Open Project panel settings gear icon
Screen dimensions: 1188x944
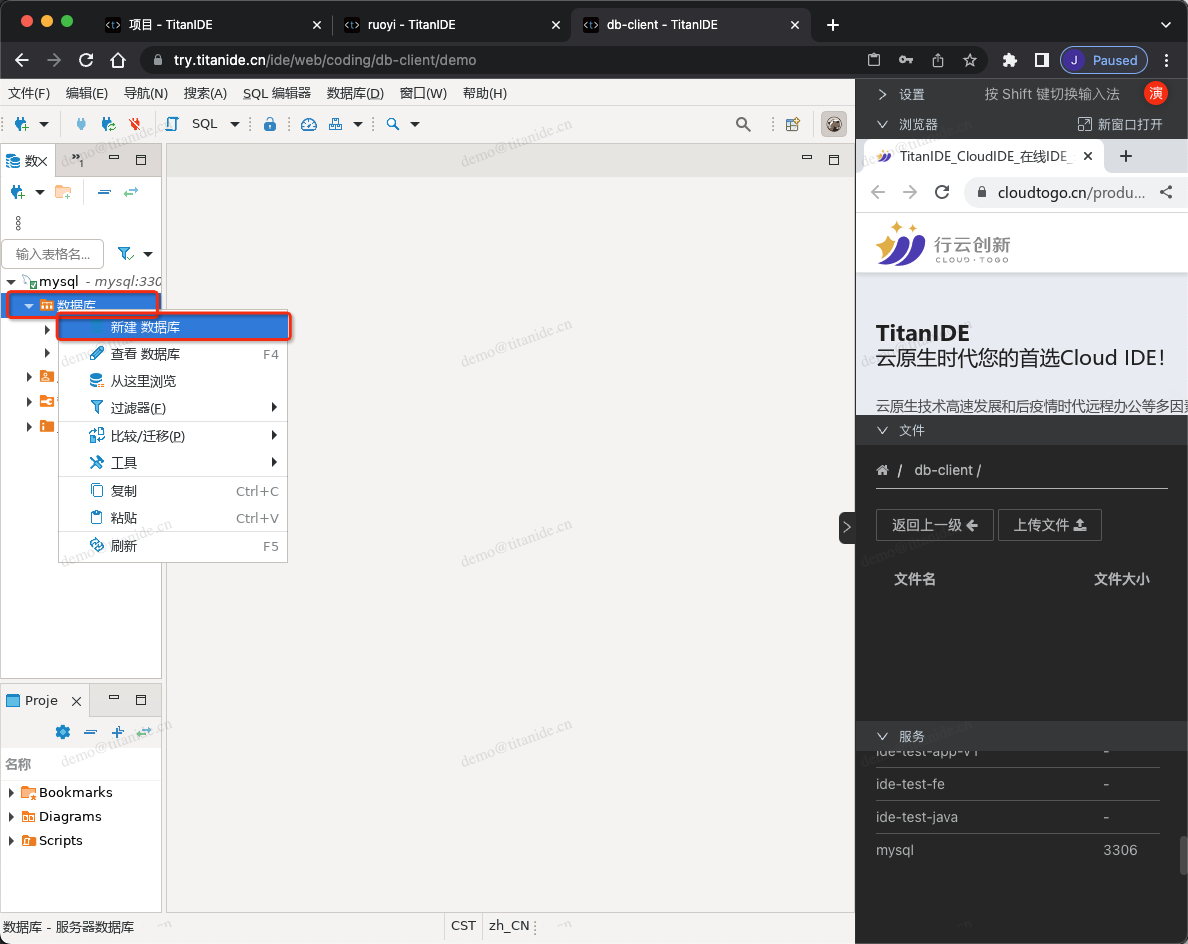pyautogui.click(x=63, y=732)
